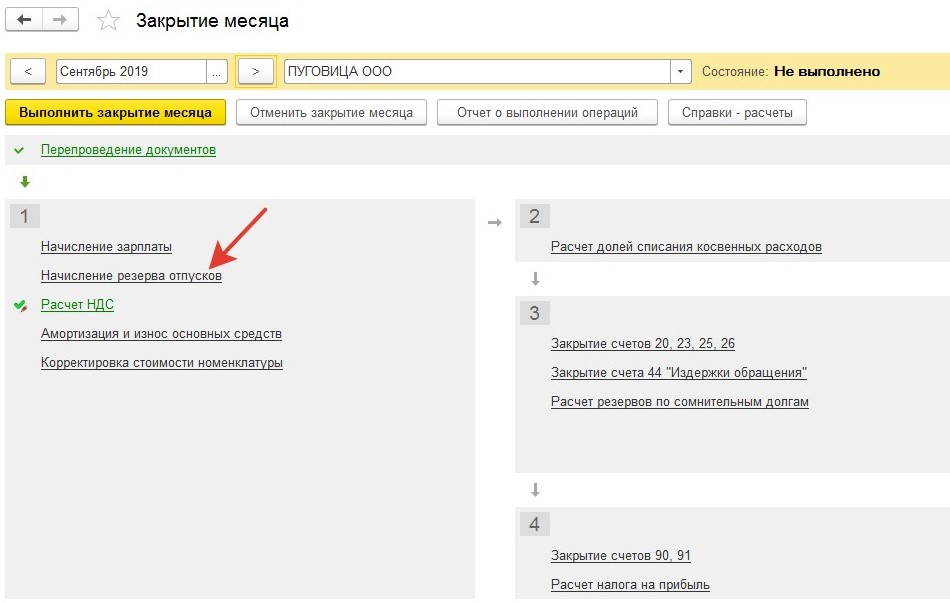Click the forward navigation arrow
Image resolution: width=950 pixels, height=603 pixels.
pos(60,20)
